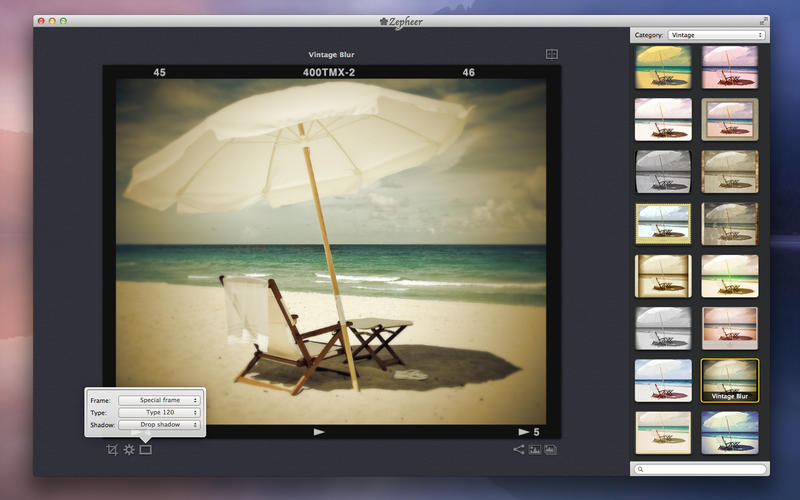Select the yellow stamp-bordered filter thumbnail
The image size is (800, 500).
(663, 223)
